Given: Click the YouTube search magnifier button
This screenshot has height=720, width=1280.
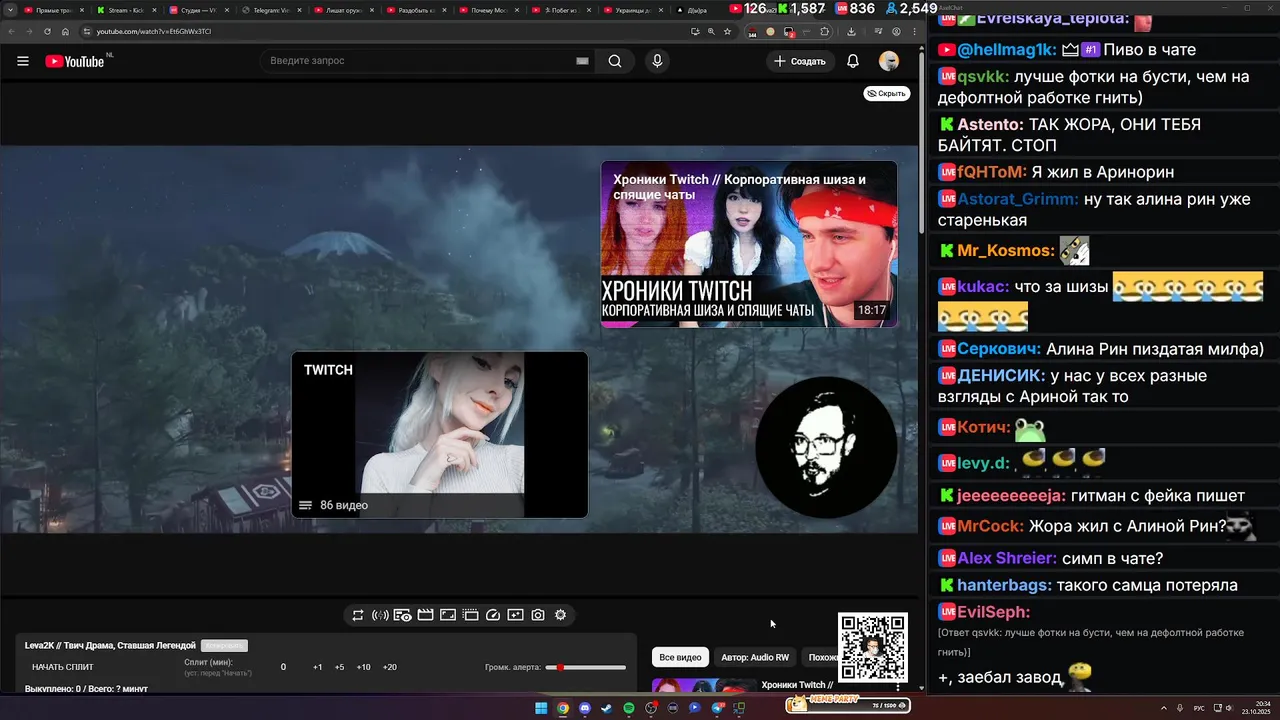Looking at the screenshot, I should (615, 61).
